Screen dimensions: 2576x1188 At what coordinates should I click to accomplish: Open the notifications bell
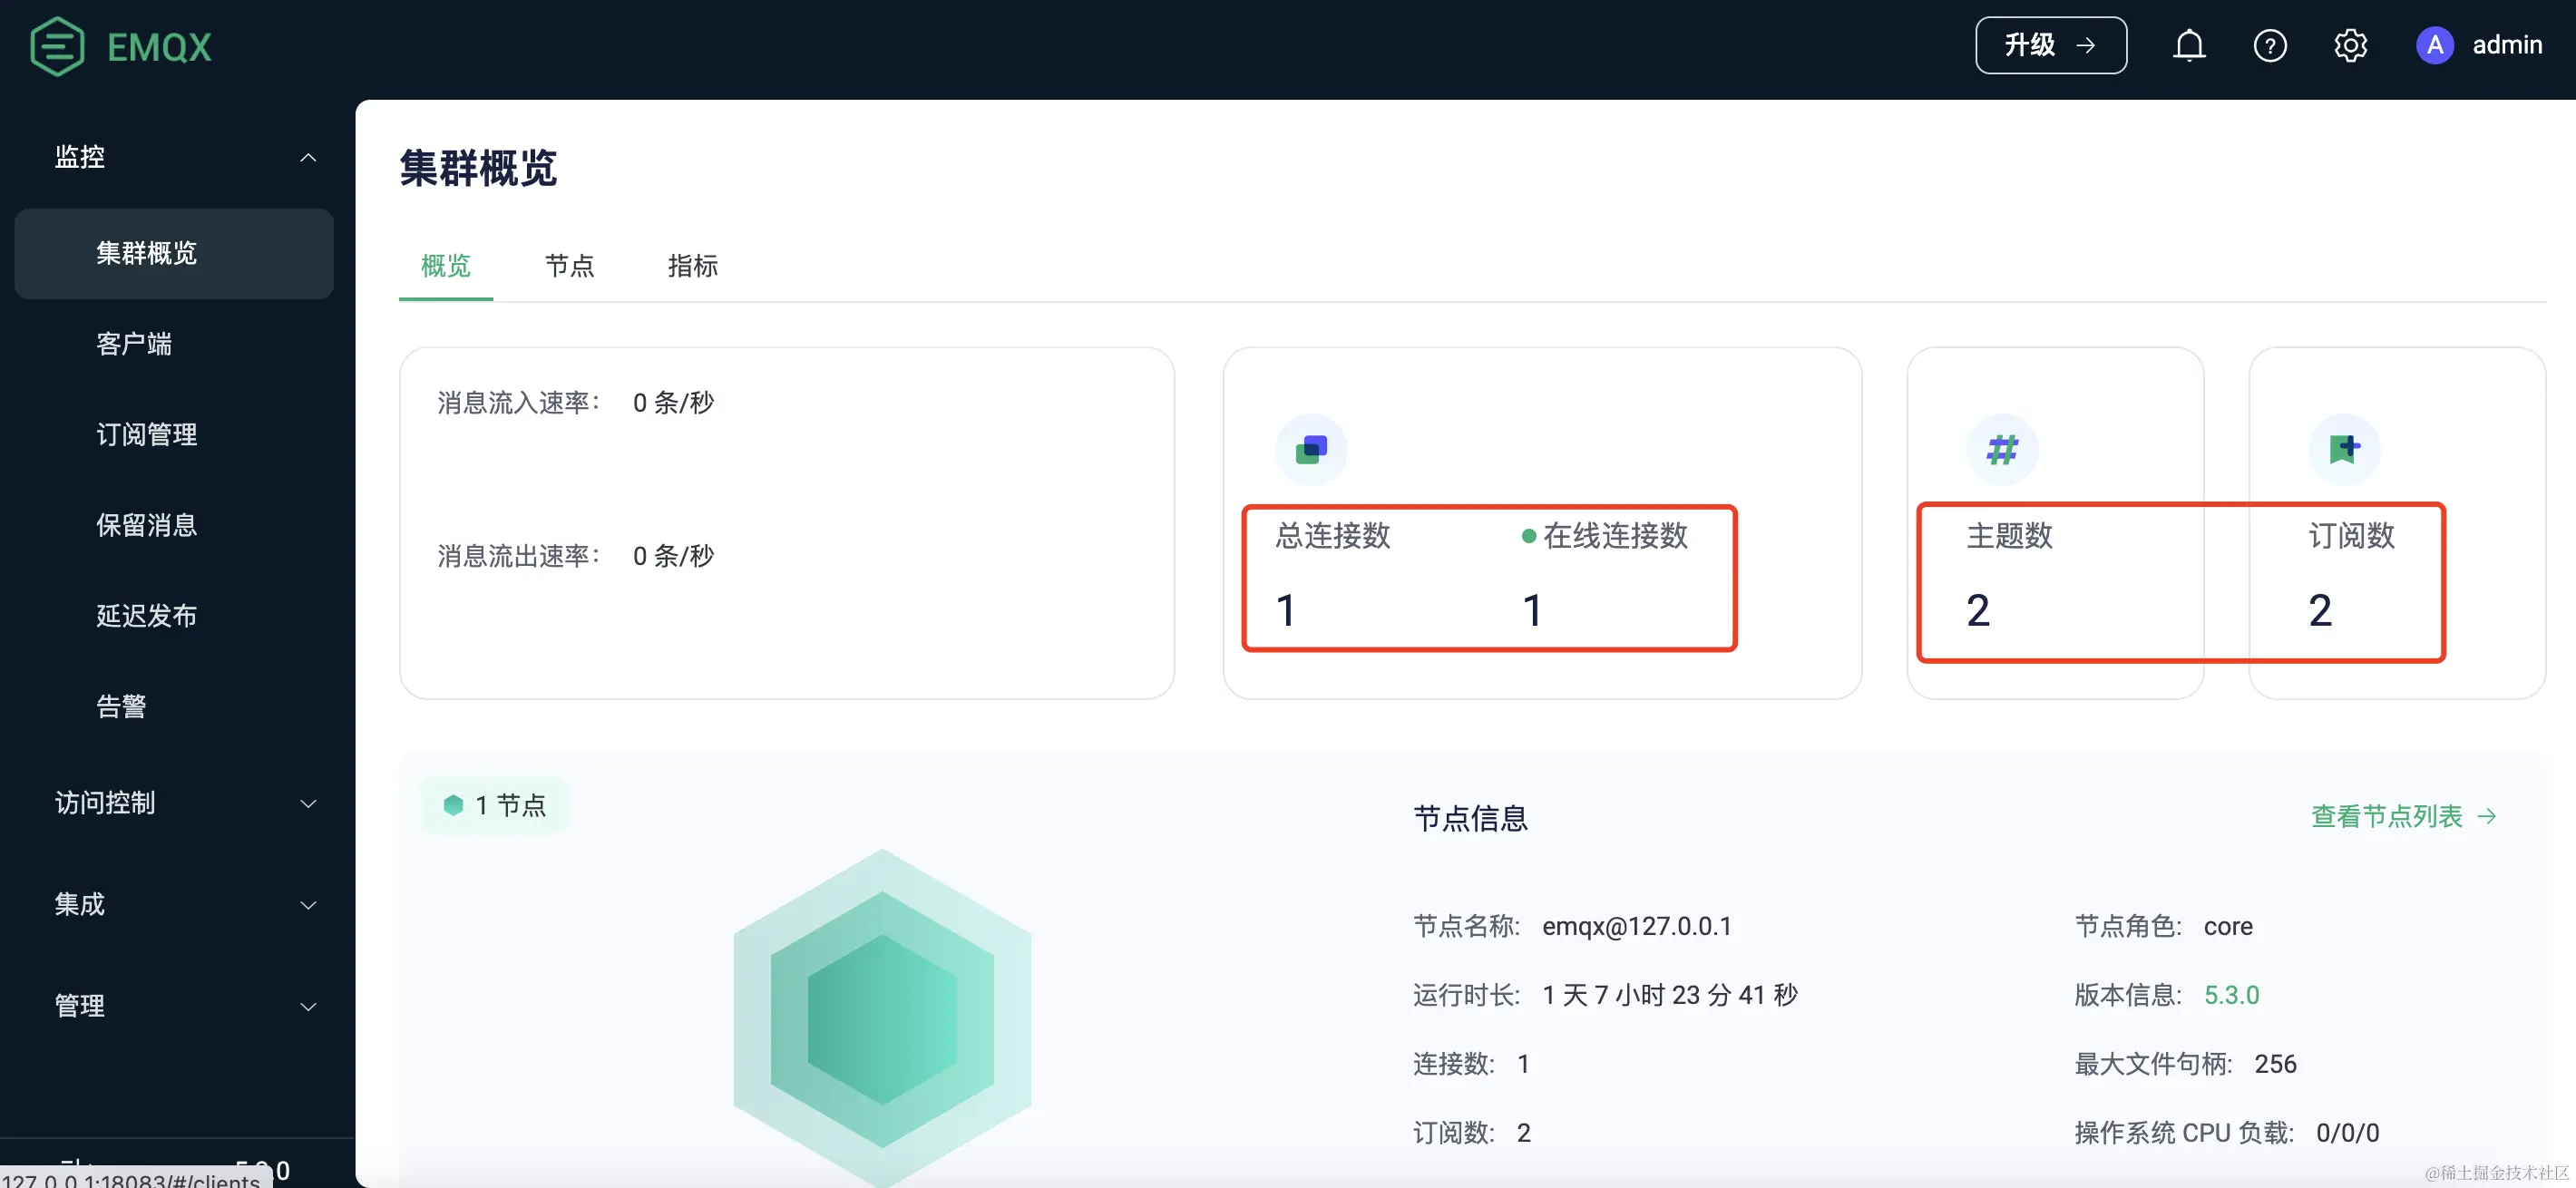pos(2188,46)
